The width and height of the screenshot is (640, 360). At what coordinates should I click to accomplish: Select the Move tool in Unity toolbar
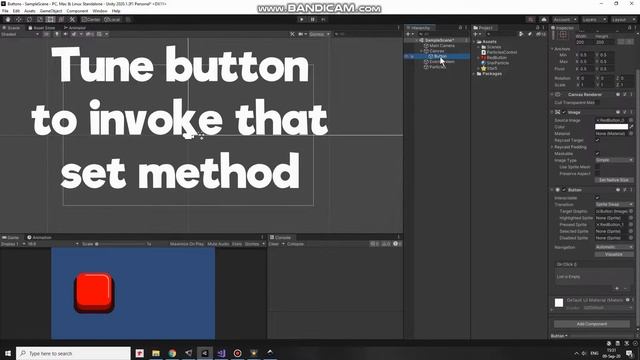18,20
